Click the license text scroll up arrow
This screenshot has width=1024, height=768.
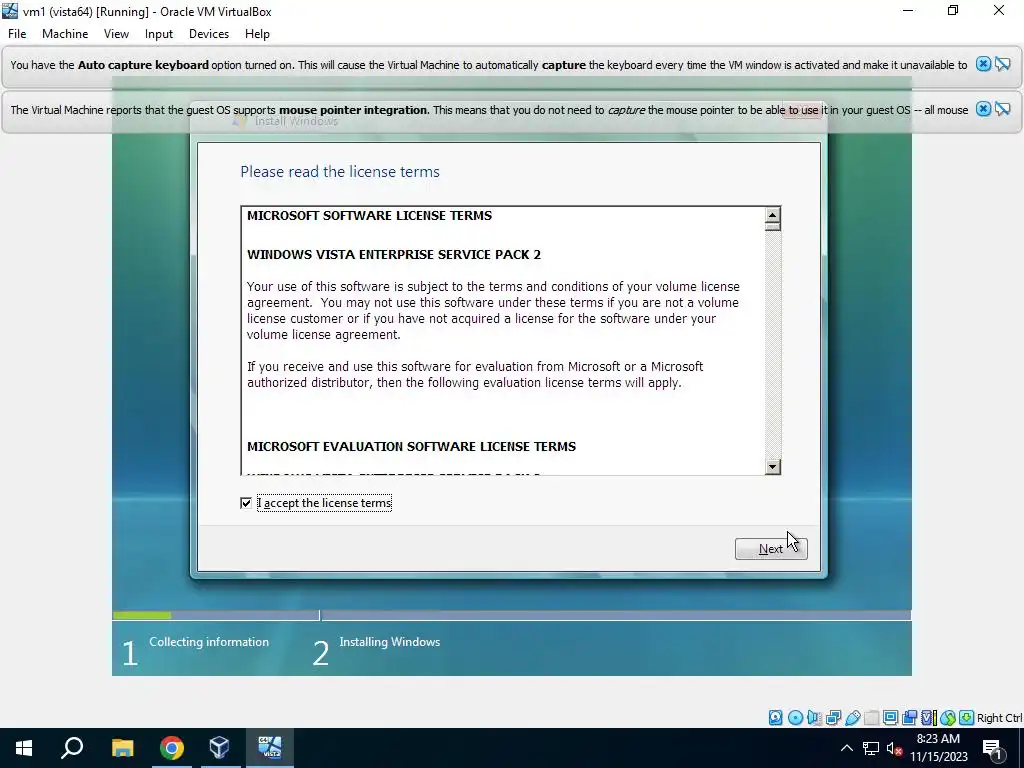click(x=773, y=215)
